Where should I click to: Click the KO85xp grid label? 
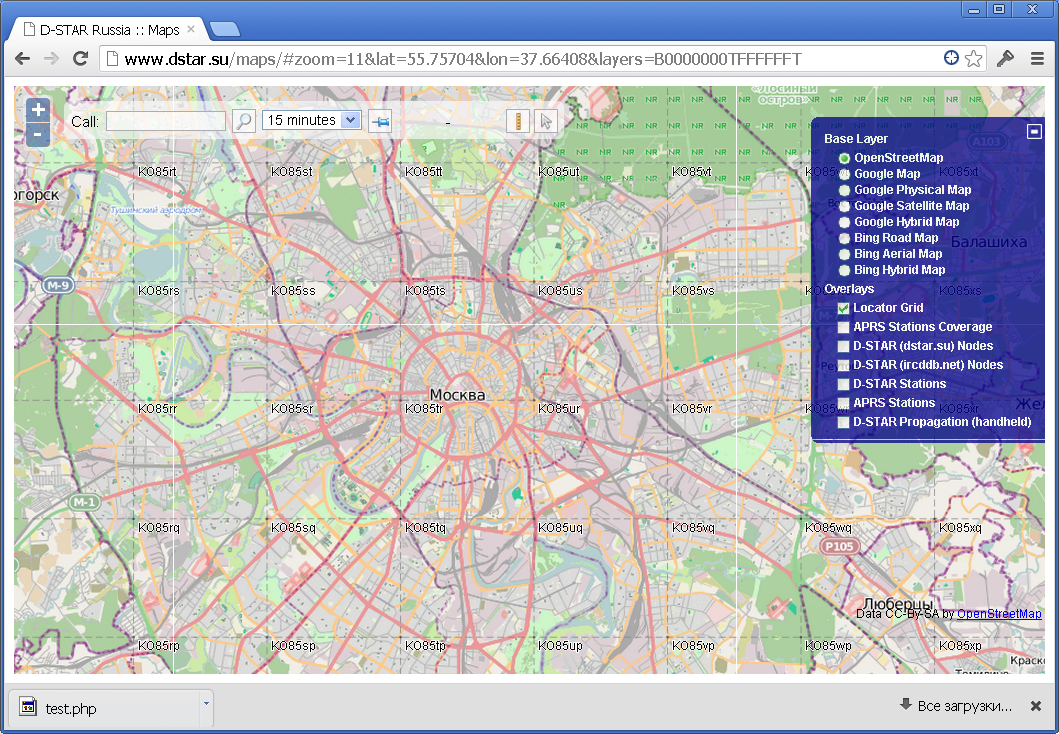coord(960,646)
